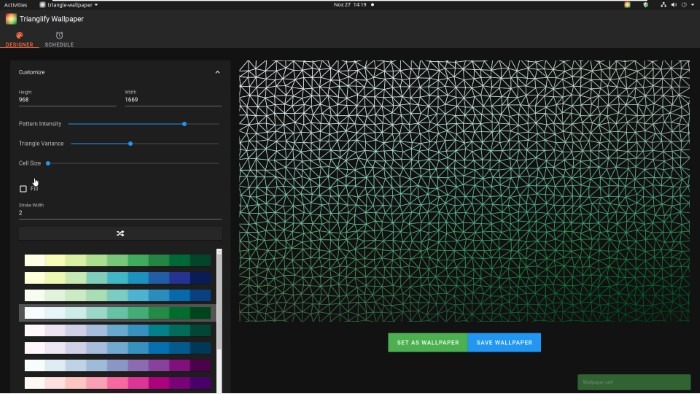Click the green 'Wallpaper set' notification
The image size is (700, 394).
click(x=634, y=382)
